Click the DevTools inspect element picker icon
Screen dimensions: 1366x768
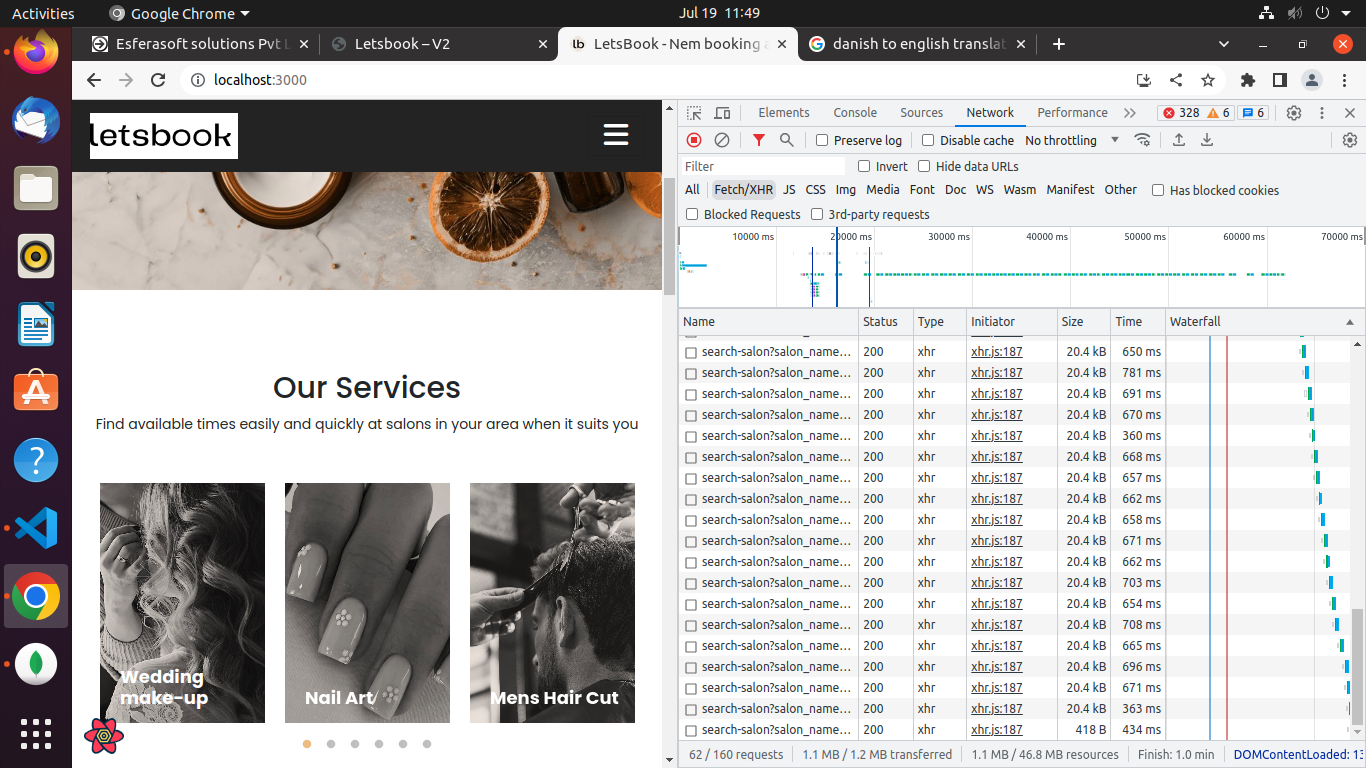(694, 113)
